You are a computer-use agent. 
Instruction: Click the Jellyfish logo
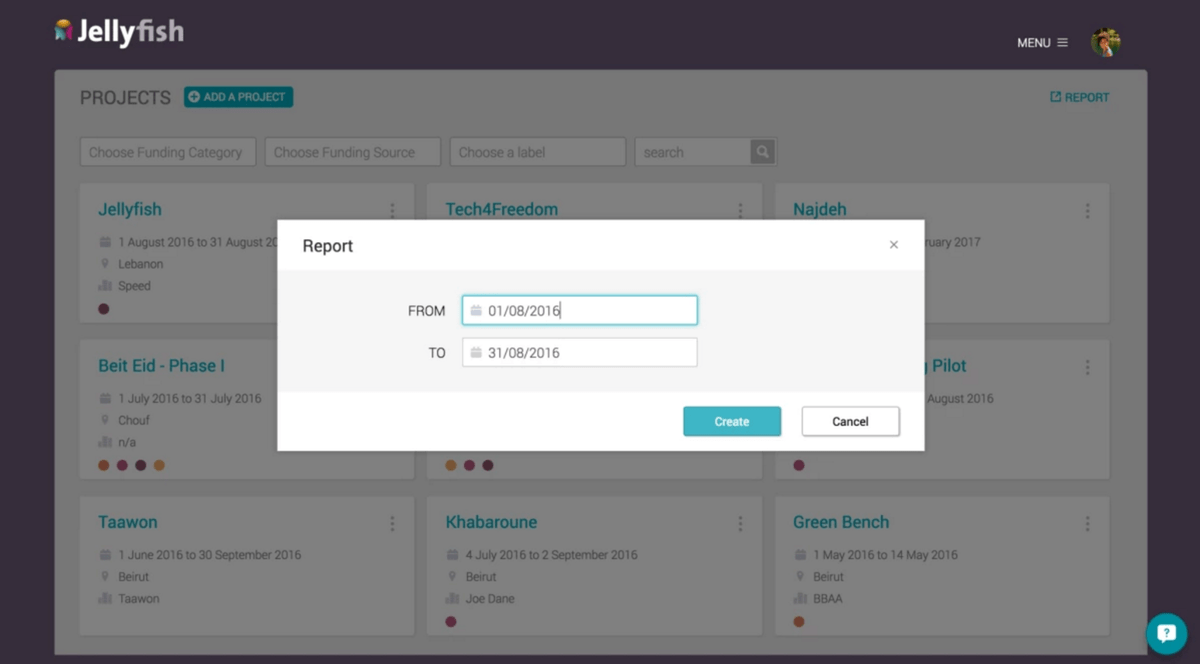pyautogui.click(x=119, y=32)
